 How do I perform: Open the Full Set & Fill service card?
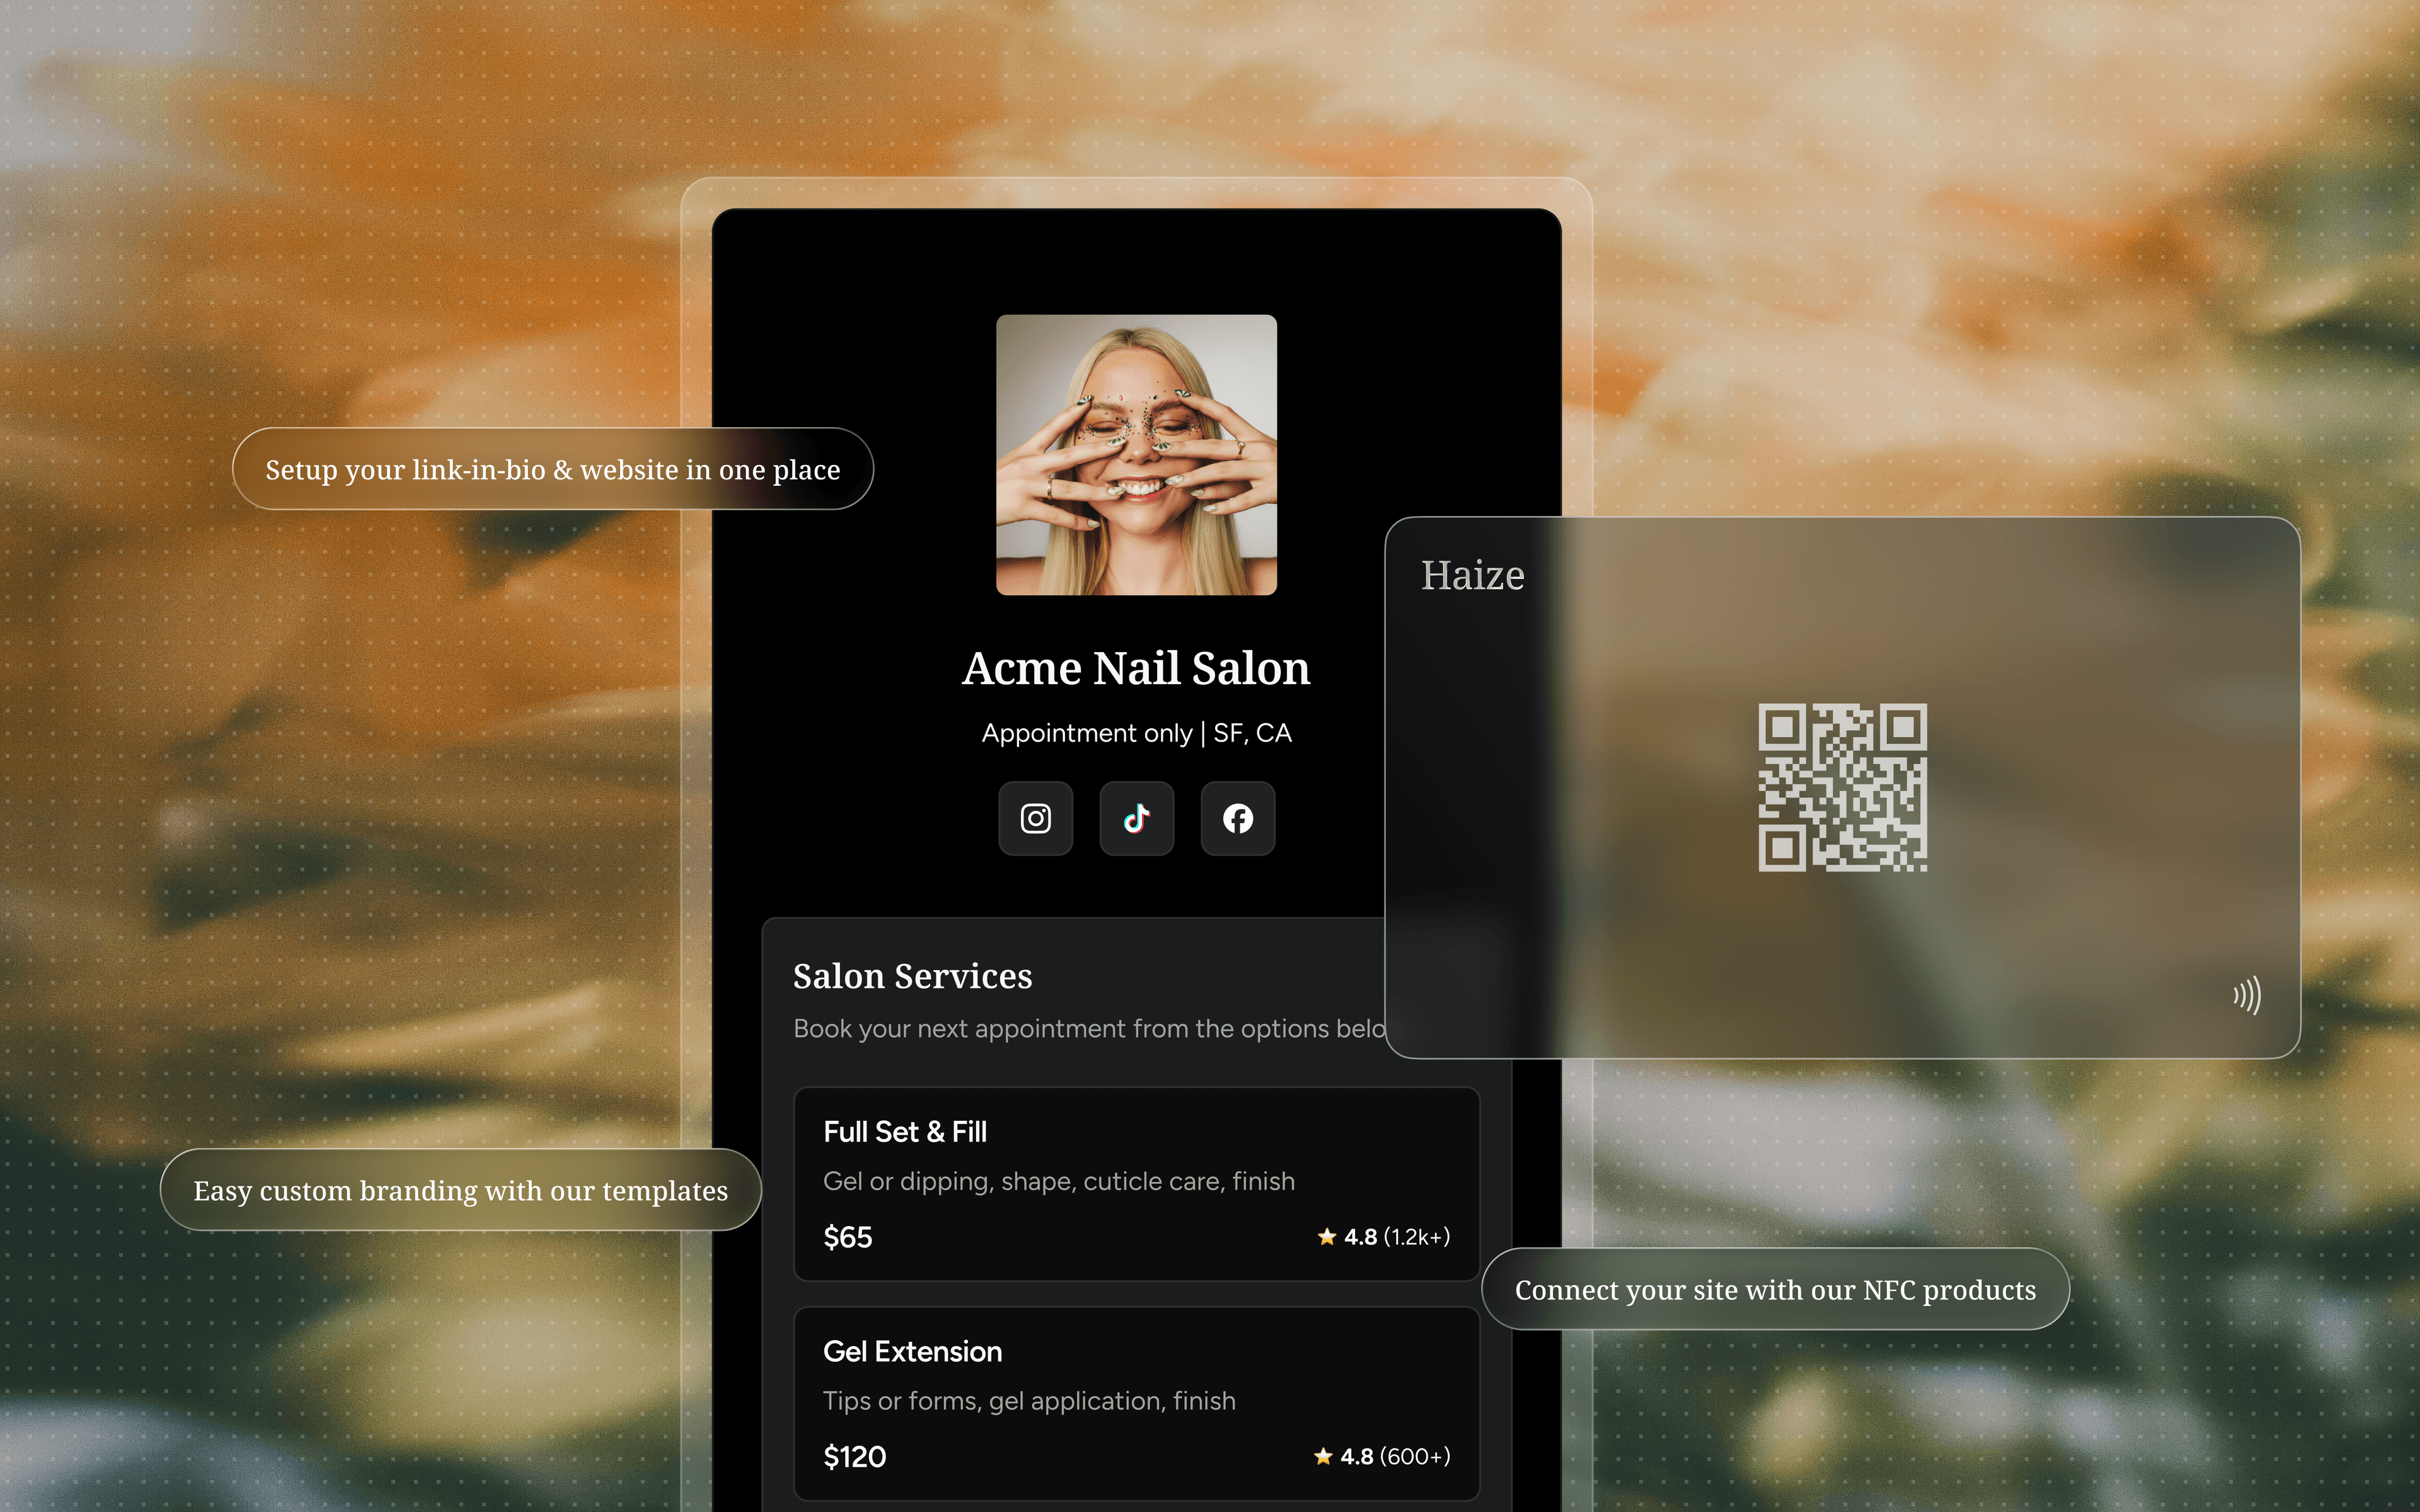[1136, 1184]
